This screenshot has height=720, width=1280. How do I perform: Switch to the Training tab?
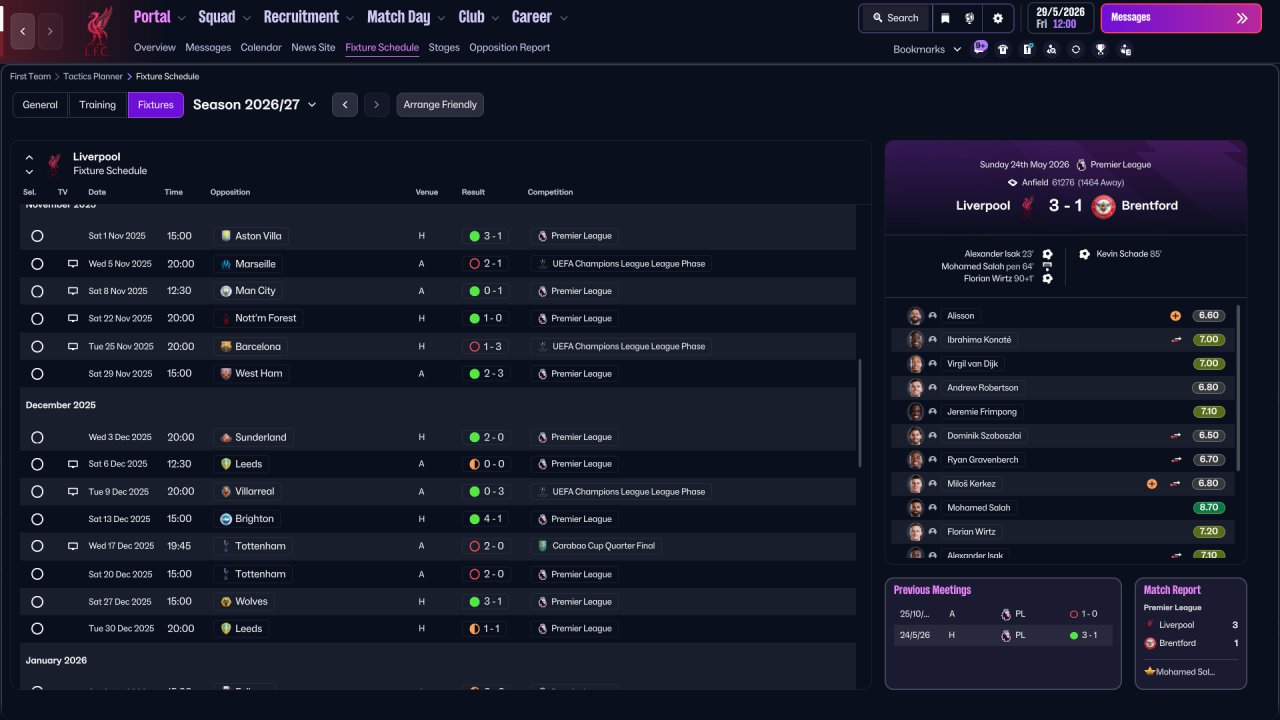tap(98, 105)
